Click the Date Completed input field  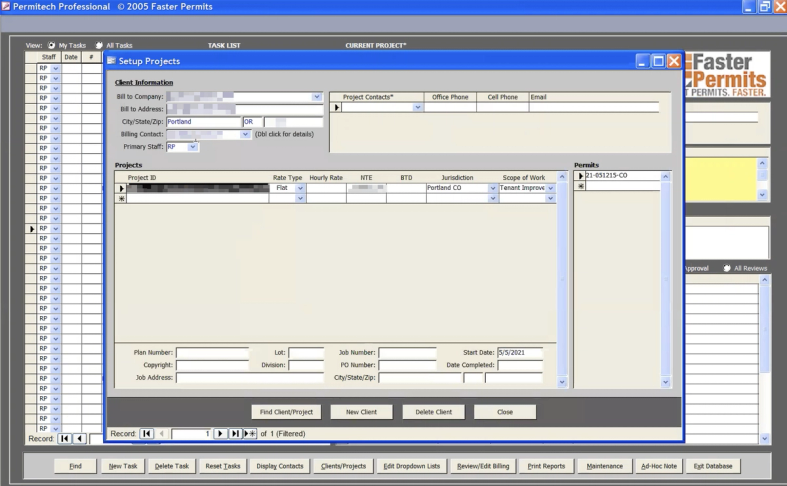click(520, 365)
